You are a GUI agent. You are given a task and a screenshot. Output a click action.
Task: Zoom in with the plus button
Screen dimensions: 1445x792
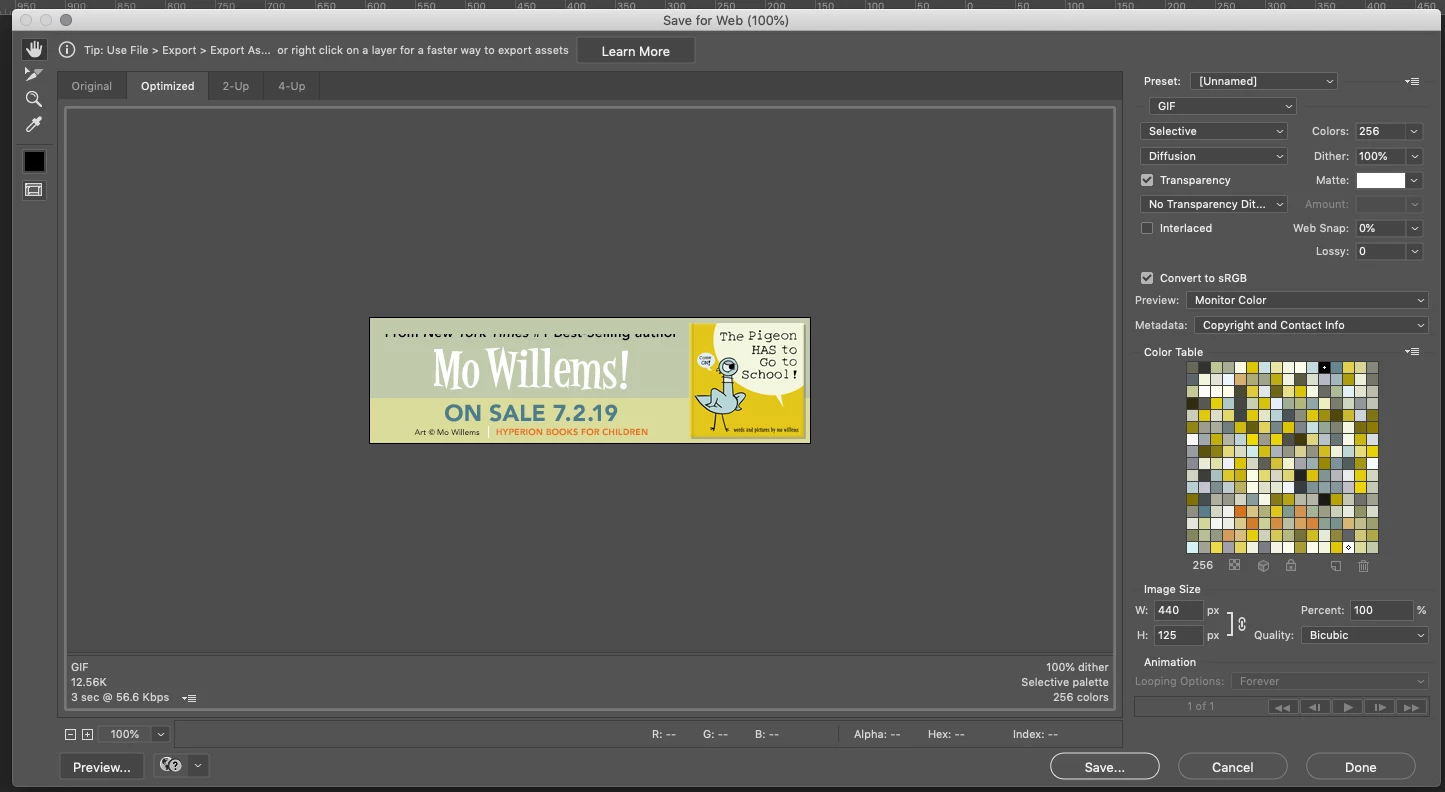pyautogui.click(x=87, y=734)
